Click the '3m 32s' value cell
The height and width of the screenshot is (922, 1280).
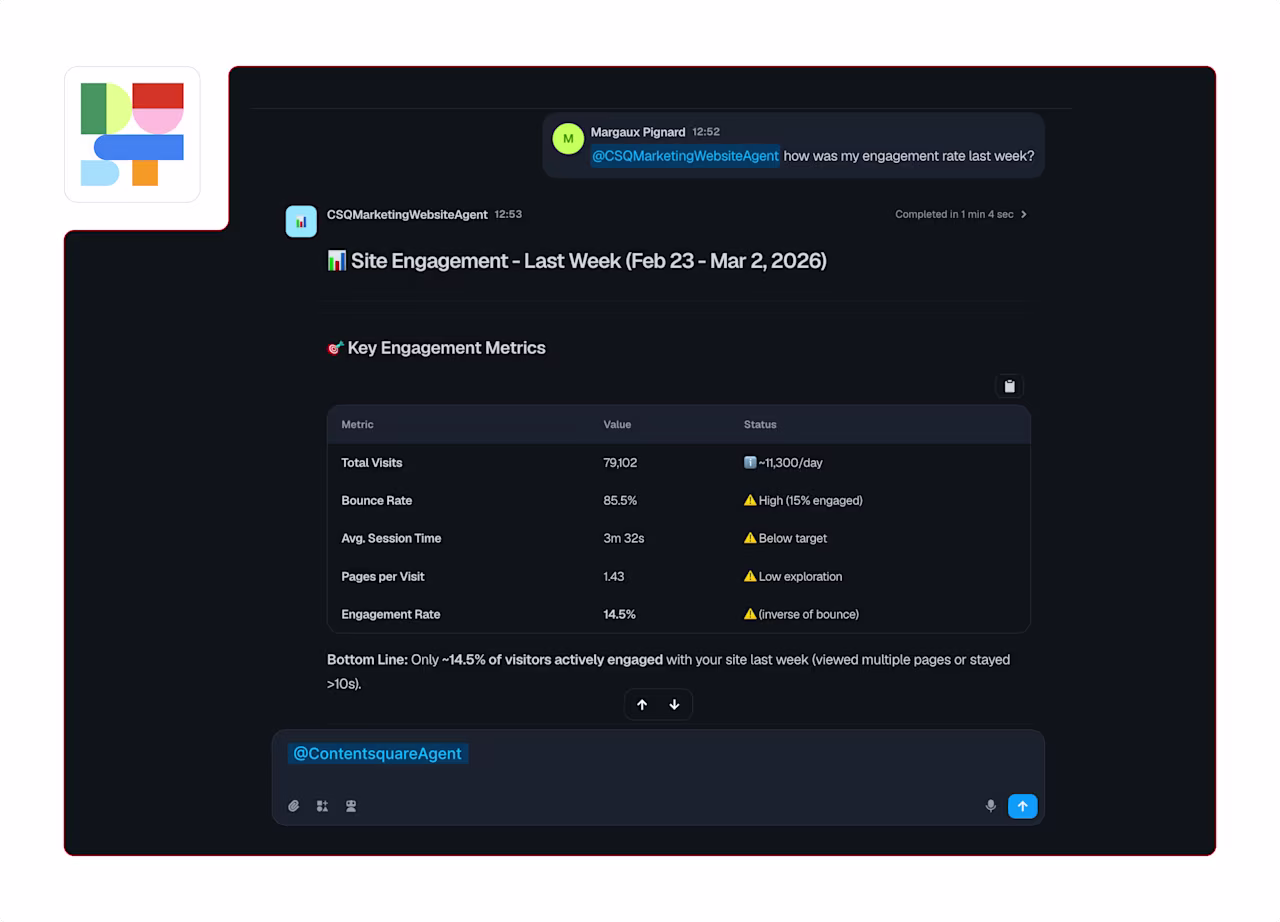(624, 539)
